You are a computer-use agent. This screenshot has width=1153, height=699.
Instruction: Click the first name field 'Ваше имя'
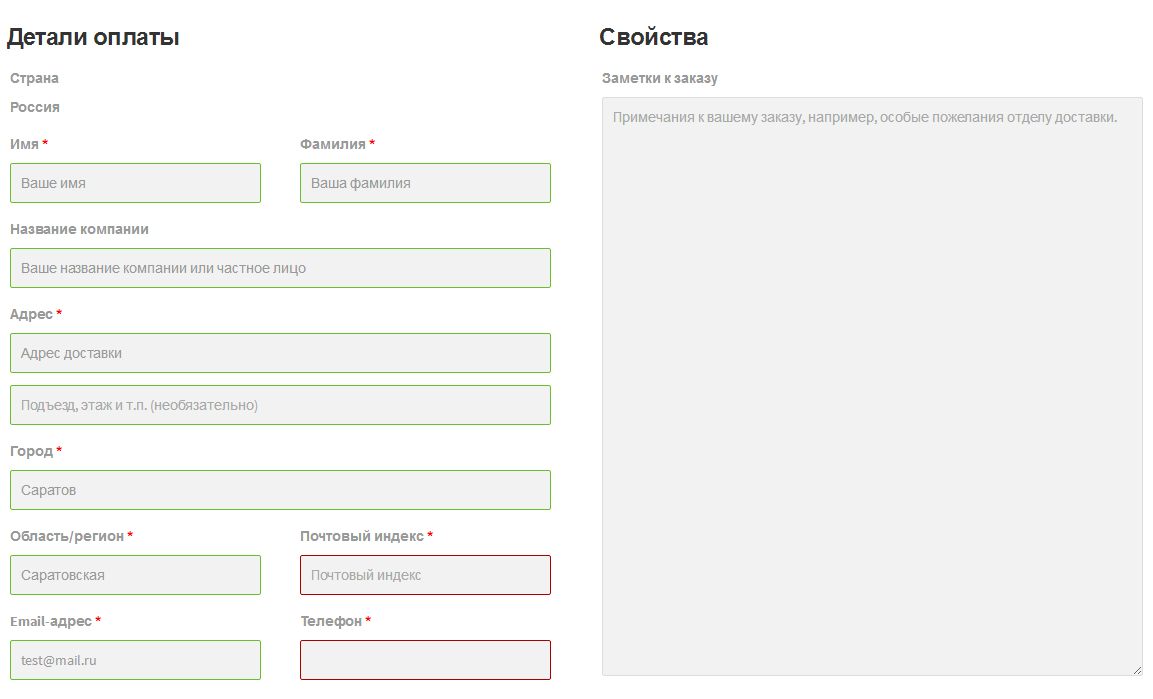pyautogui.click(x=135, y=183)
